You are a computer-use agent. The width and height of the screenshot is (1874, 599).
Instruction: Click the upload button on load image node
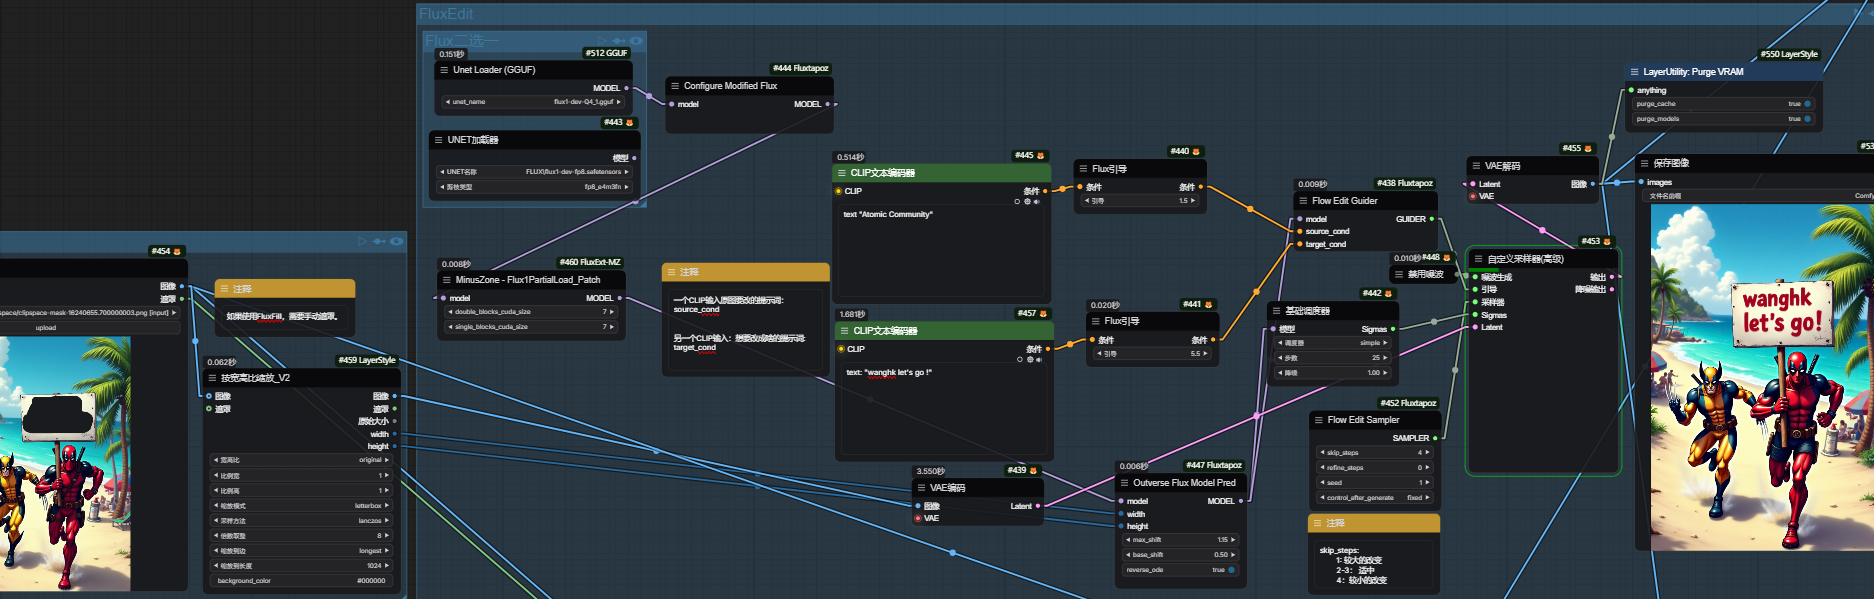[x=46, y=328]
